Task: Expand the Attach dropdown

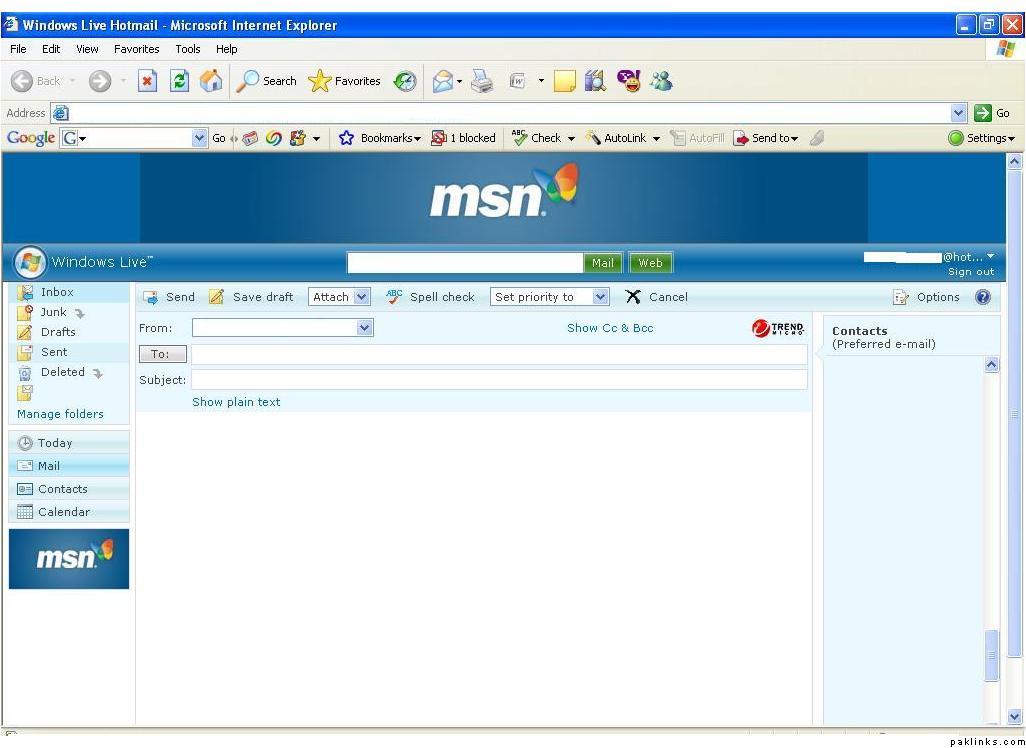Action: pos(339,297)
